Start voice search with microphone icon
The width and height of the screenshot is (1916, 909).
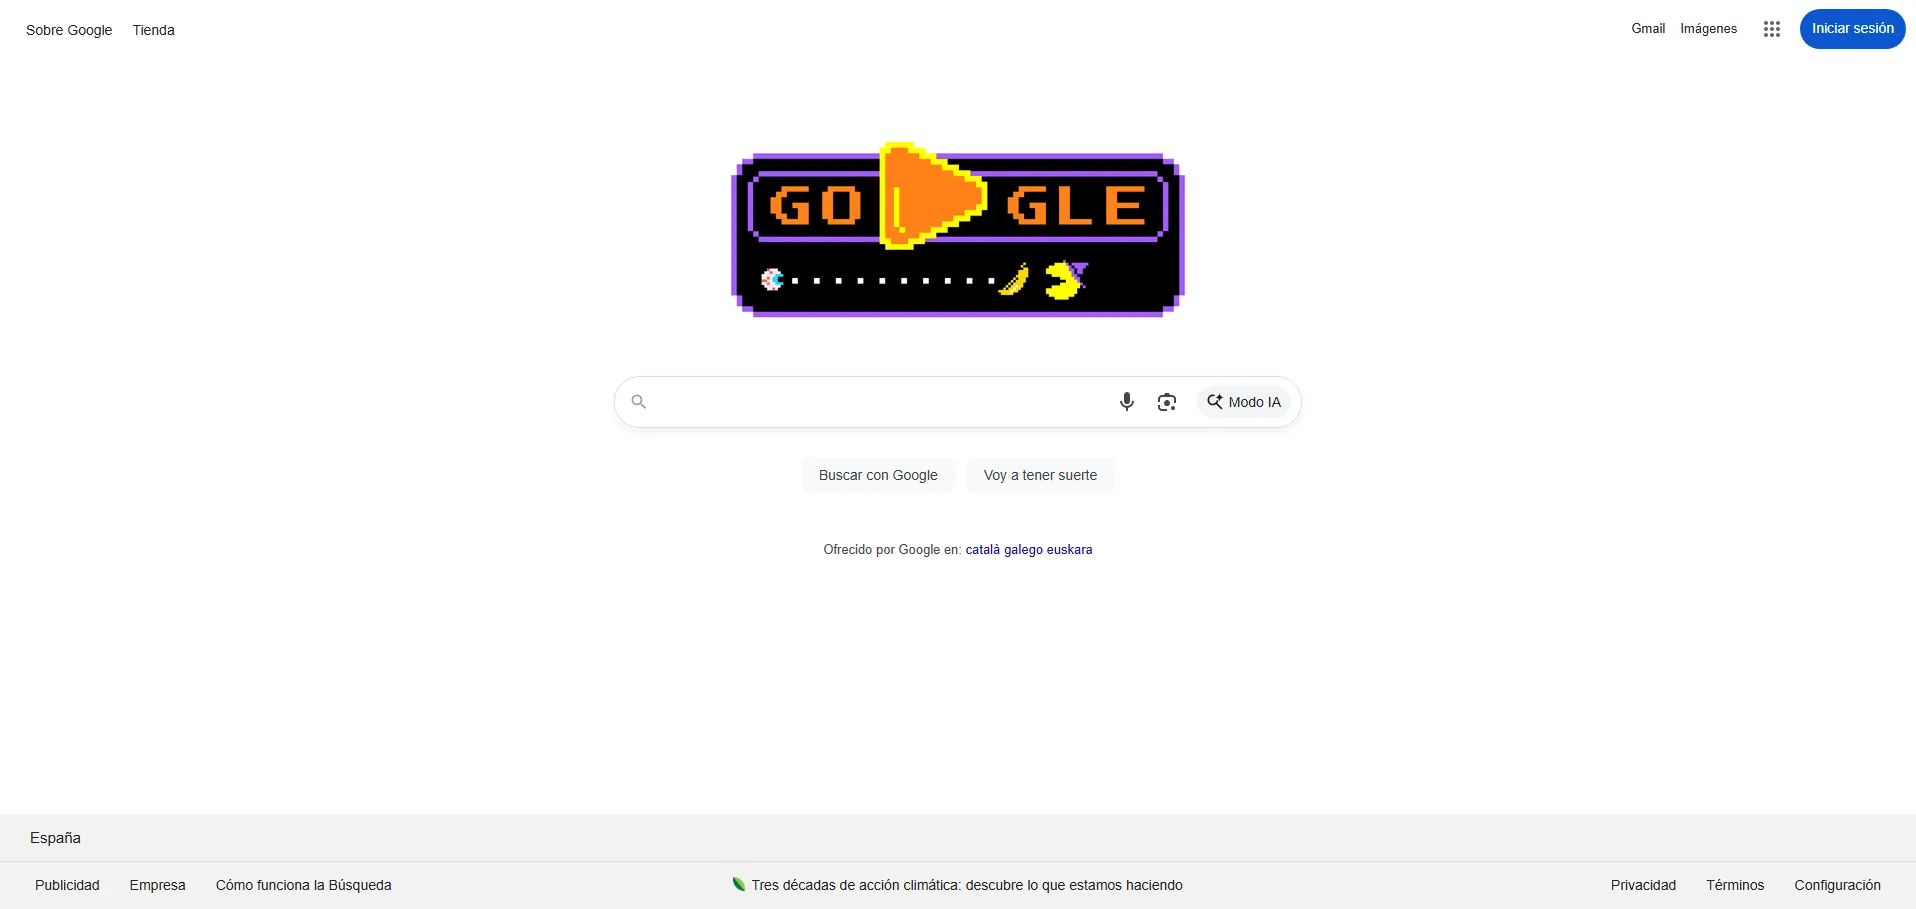tap(1127, 402)
